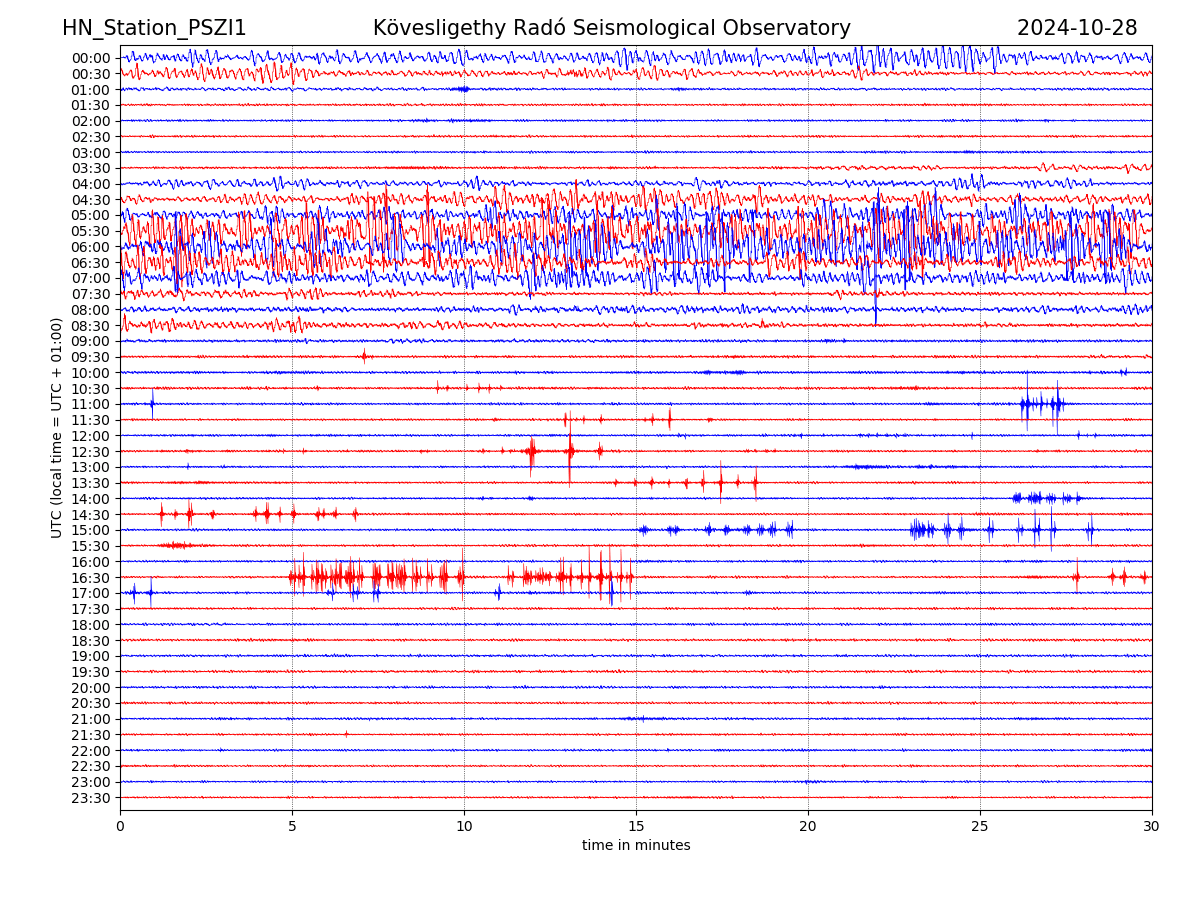Click the 09:30 row time label

tap(90, 357)
